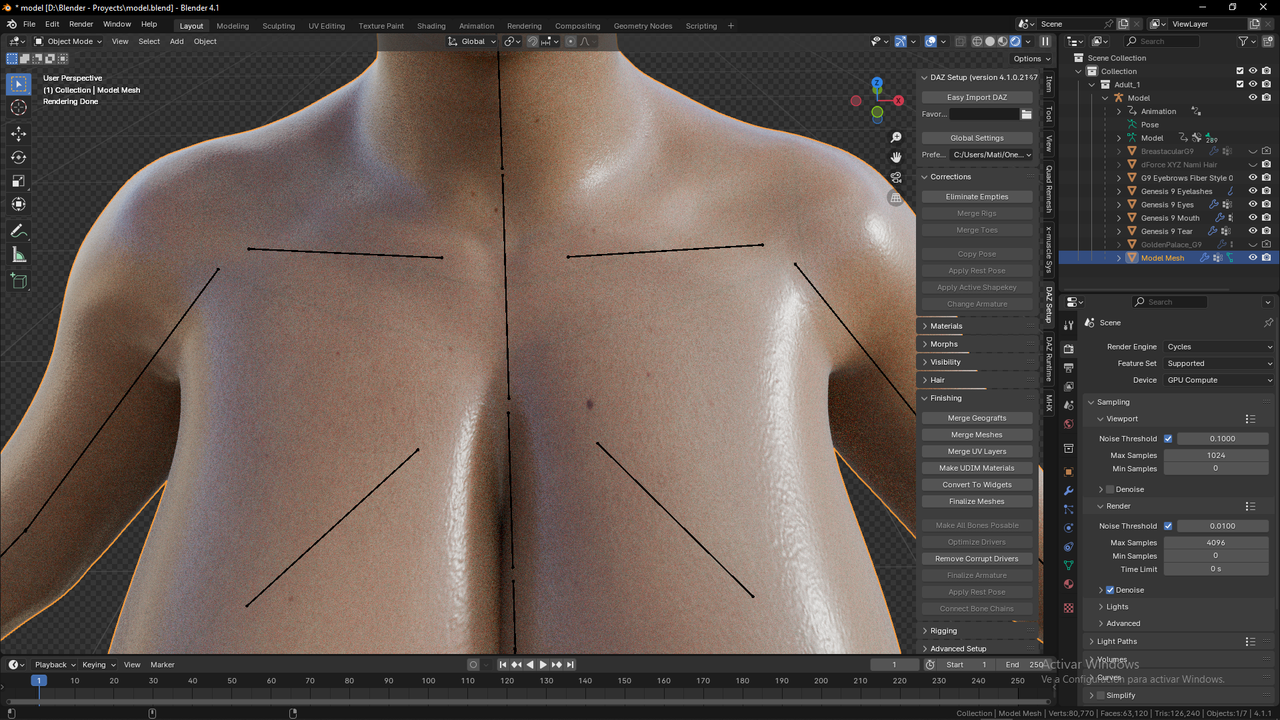This screenshot has height=720, width=1280.
Task: Open the viewport Add menu
Action: click(x=176, y=41)
